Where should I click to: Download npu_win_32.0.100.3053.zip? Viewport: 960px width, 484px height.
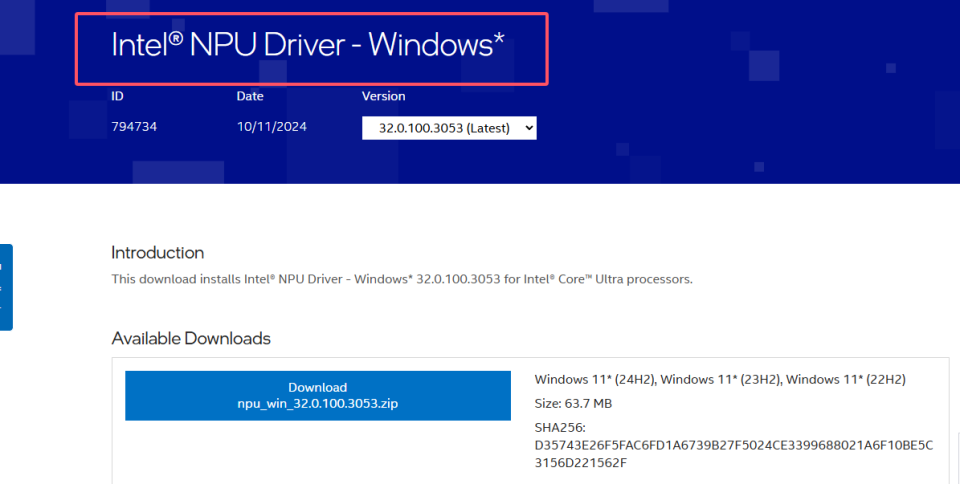click(318, 395)
